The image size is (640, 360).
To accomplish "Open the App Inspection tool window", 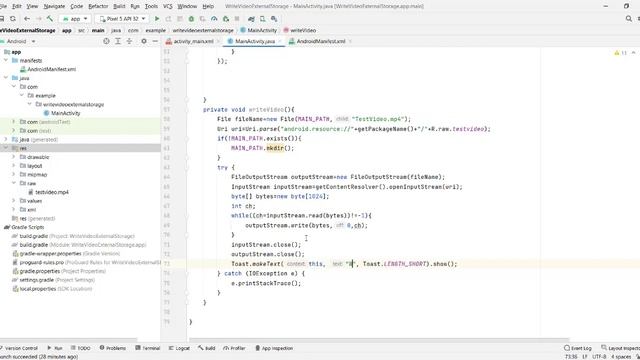I will coord(274,348).
